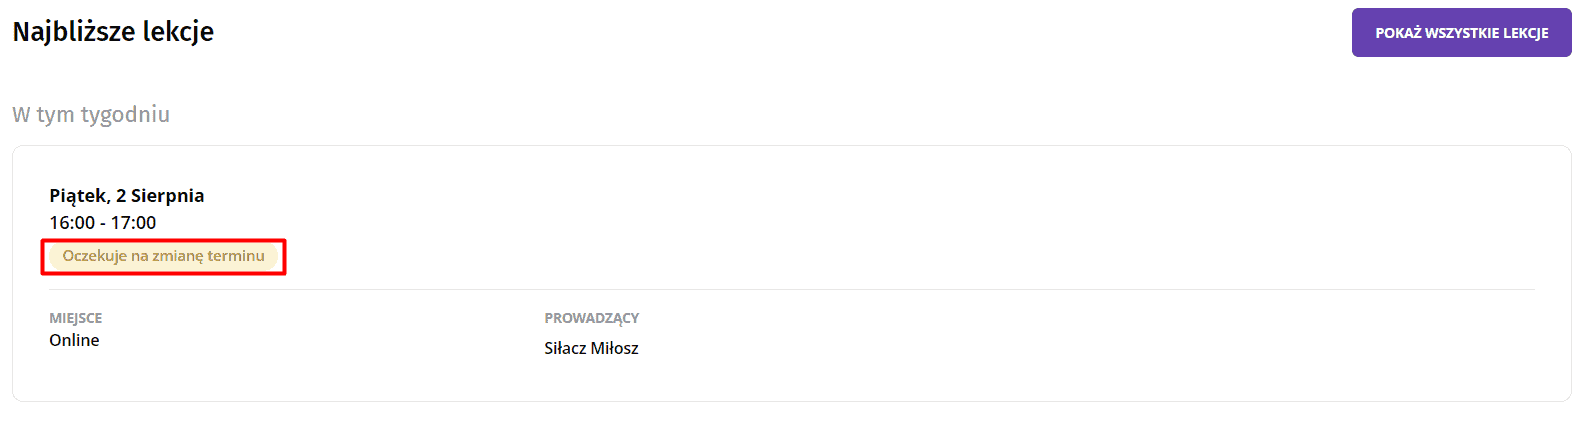
Task: Click the 17:00 end time
Action: 134,223
